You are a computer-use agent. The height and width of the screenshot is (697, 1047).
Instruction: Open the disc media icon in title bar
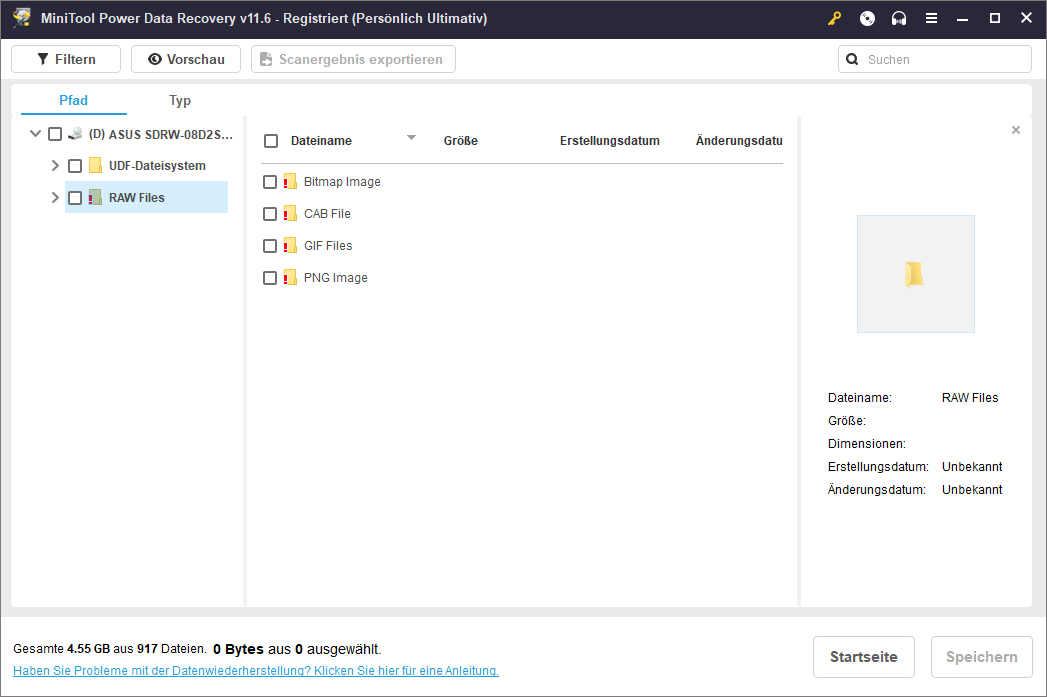[867, 19]
